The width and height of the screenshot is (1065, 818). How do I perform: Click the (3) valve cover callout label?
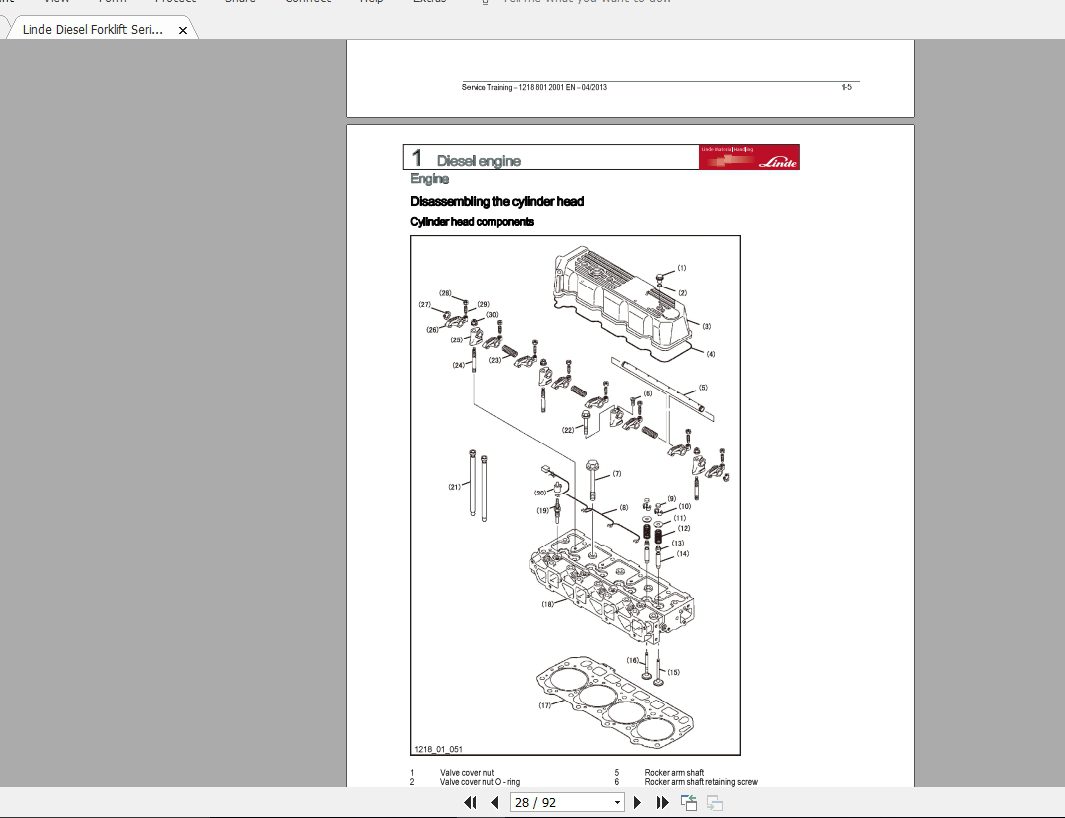point(706,326)
